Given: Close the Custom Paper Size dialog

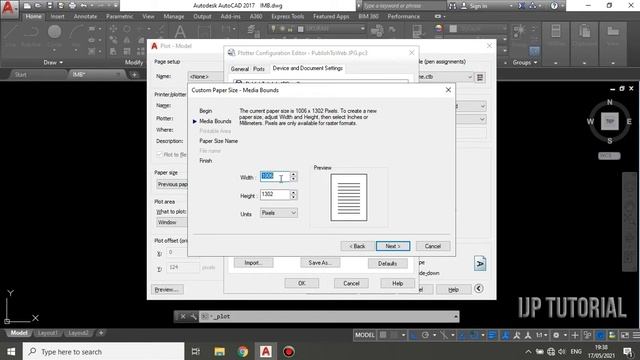Looking at the screenshot, I should tap(448, 90).
